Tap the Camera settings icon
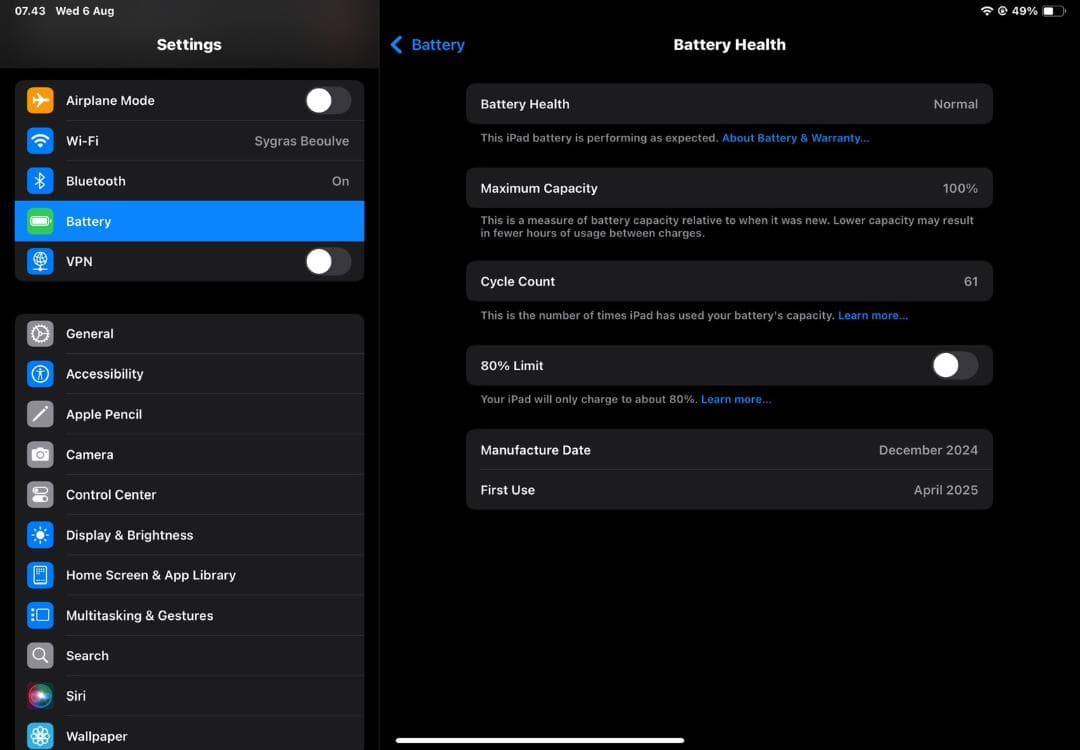Screen dimensions: 1080x750 coord(40,455)
